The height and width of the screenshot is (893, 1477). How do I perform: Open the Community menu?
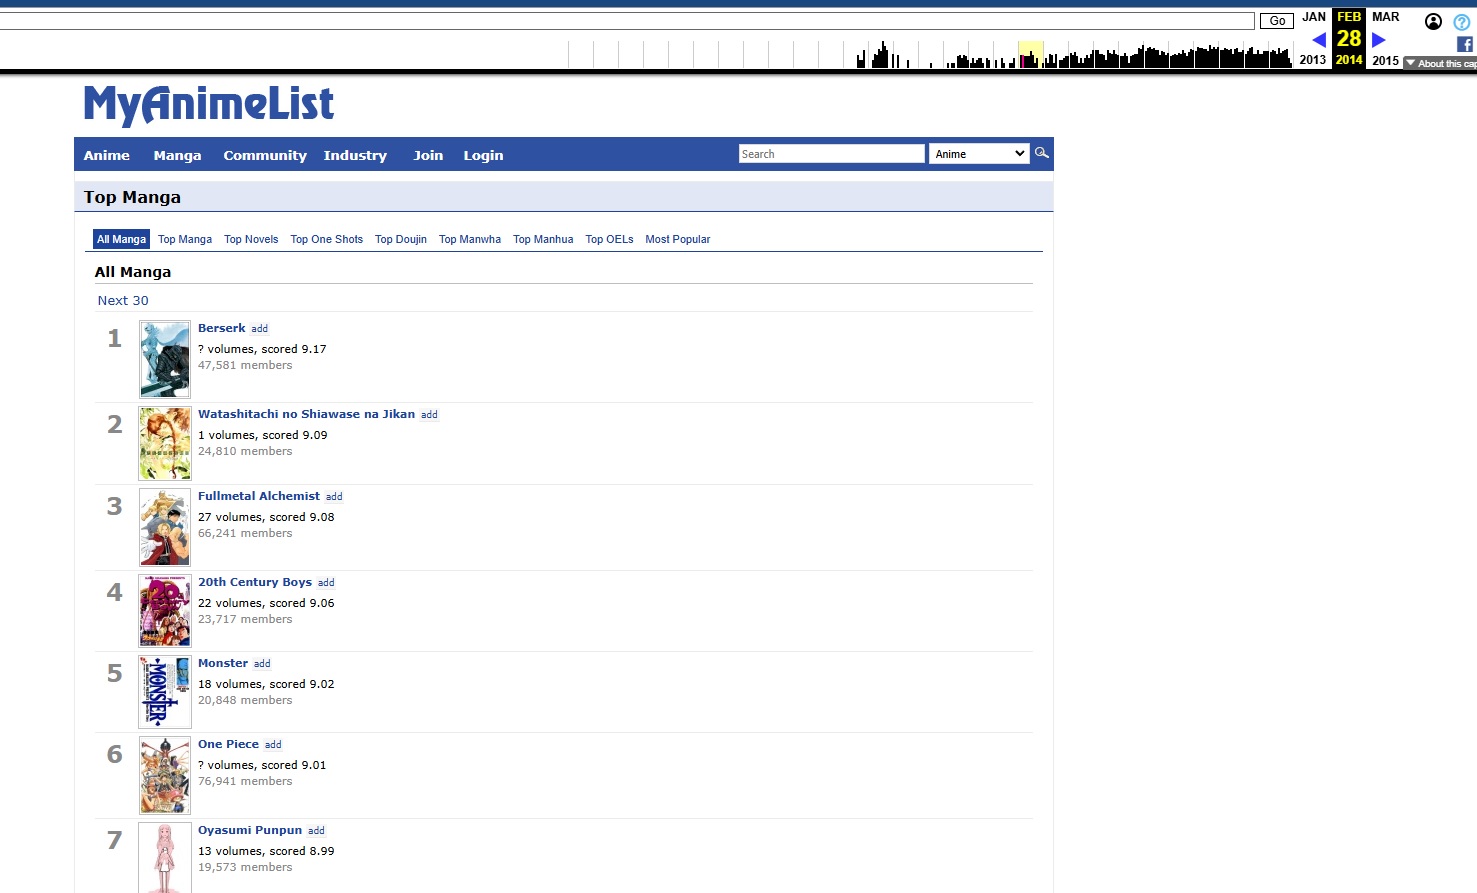click(x=265, y=155)
